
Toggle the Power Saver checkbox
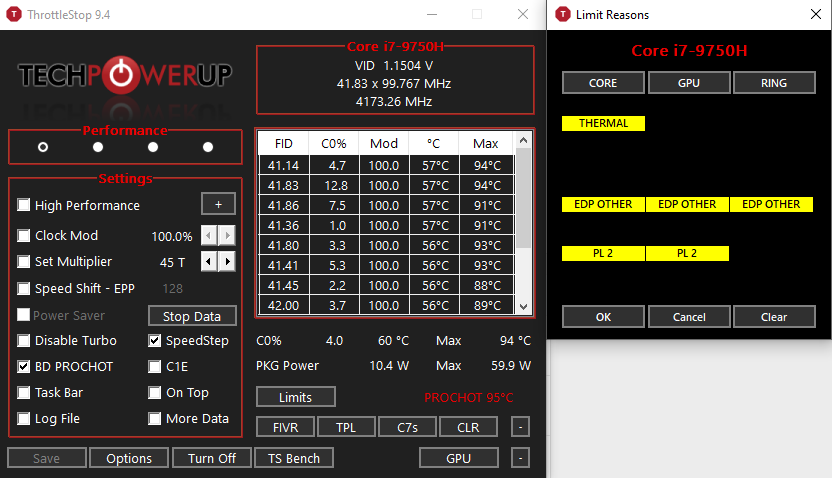23,315
